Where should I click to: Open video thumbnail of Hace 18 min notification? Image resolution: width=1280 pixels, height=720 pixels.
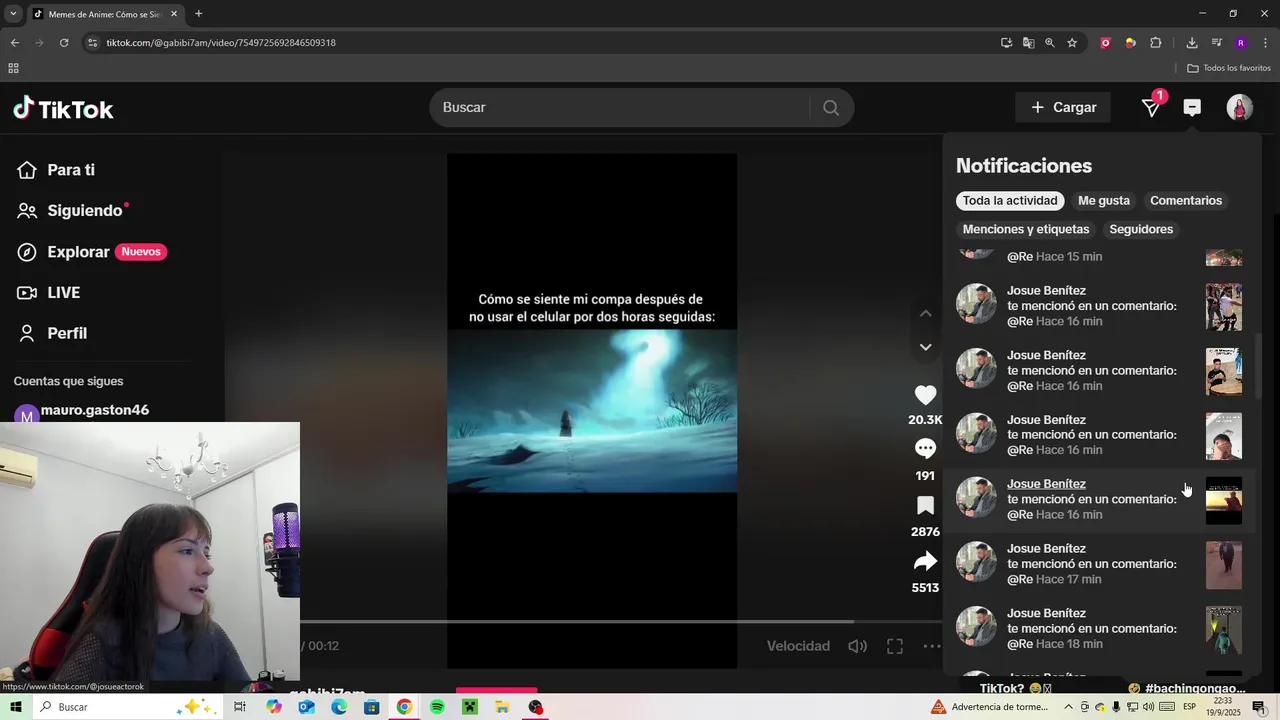[x=1224, y=630]
